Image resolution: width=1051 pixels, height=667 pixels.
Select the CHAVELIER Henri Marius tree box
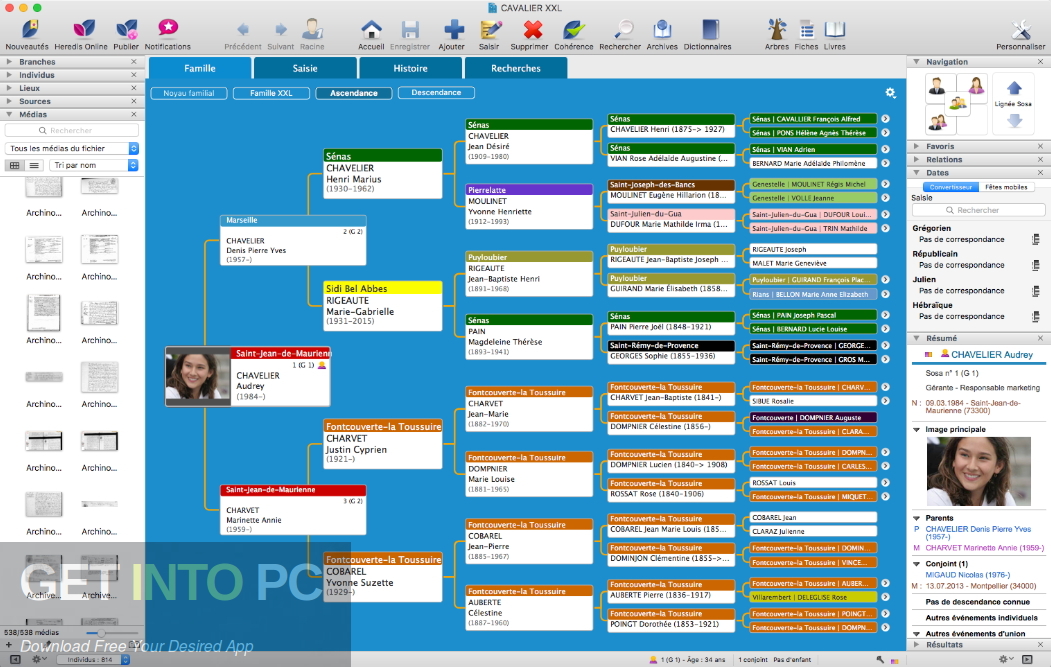(382, 174)
